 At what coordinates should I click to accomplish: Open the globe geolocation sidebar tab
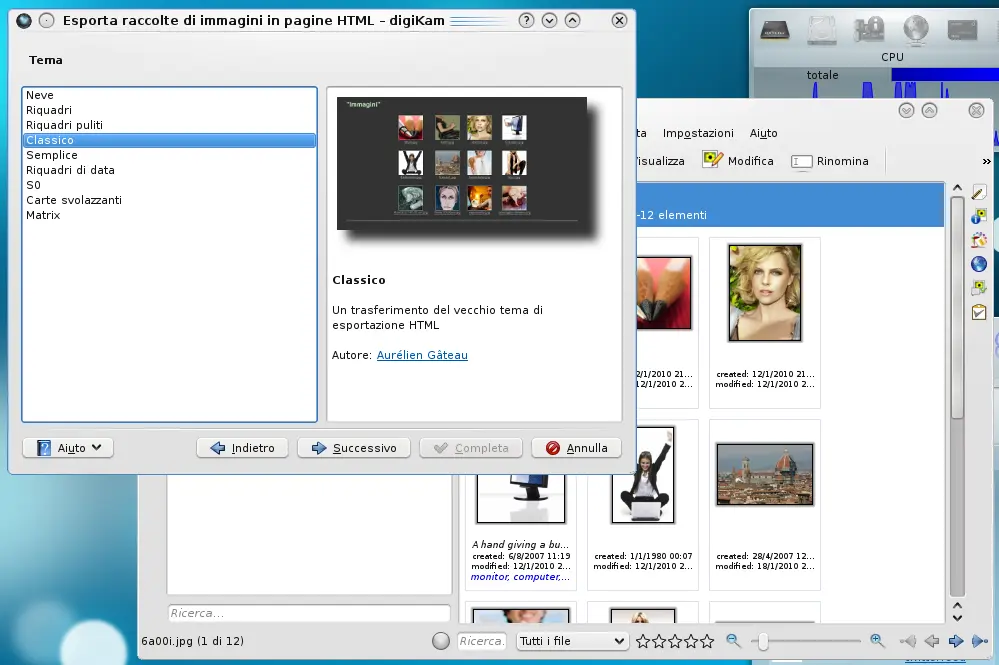click(979, 264)
